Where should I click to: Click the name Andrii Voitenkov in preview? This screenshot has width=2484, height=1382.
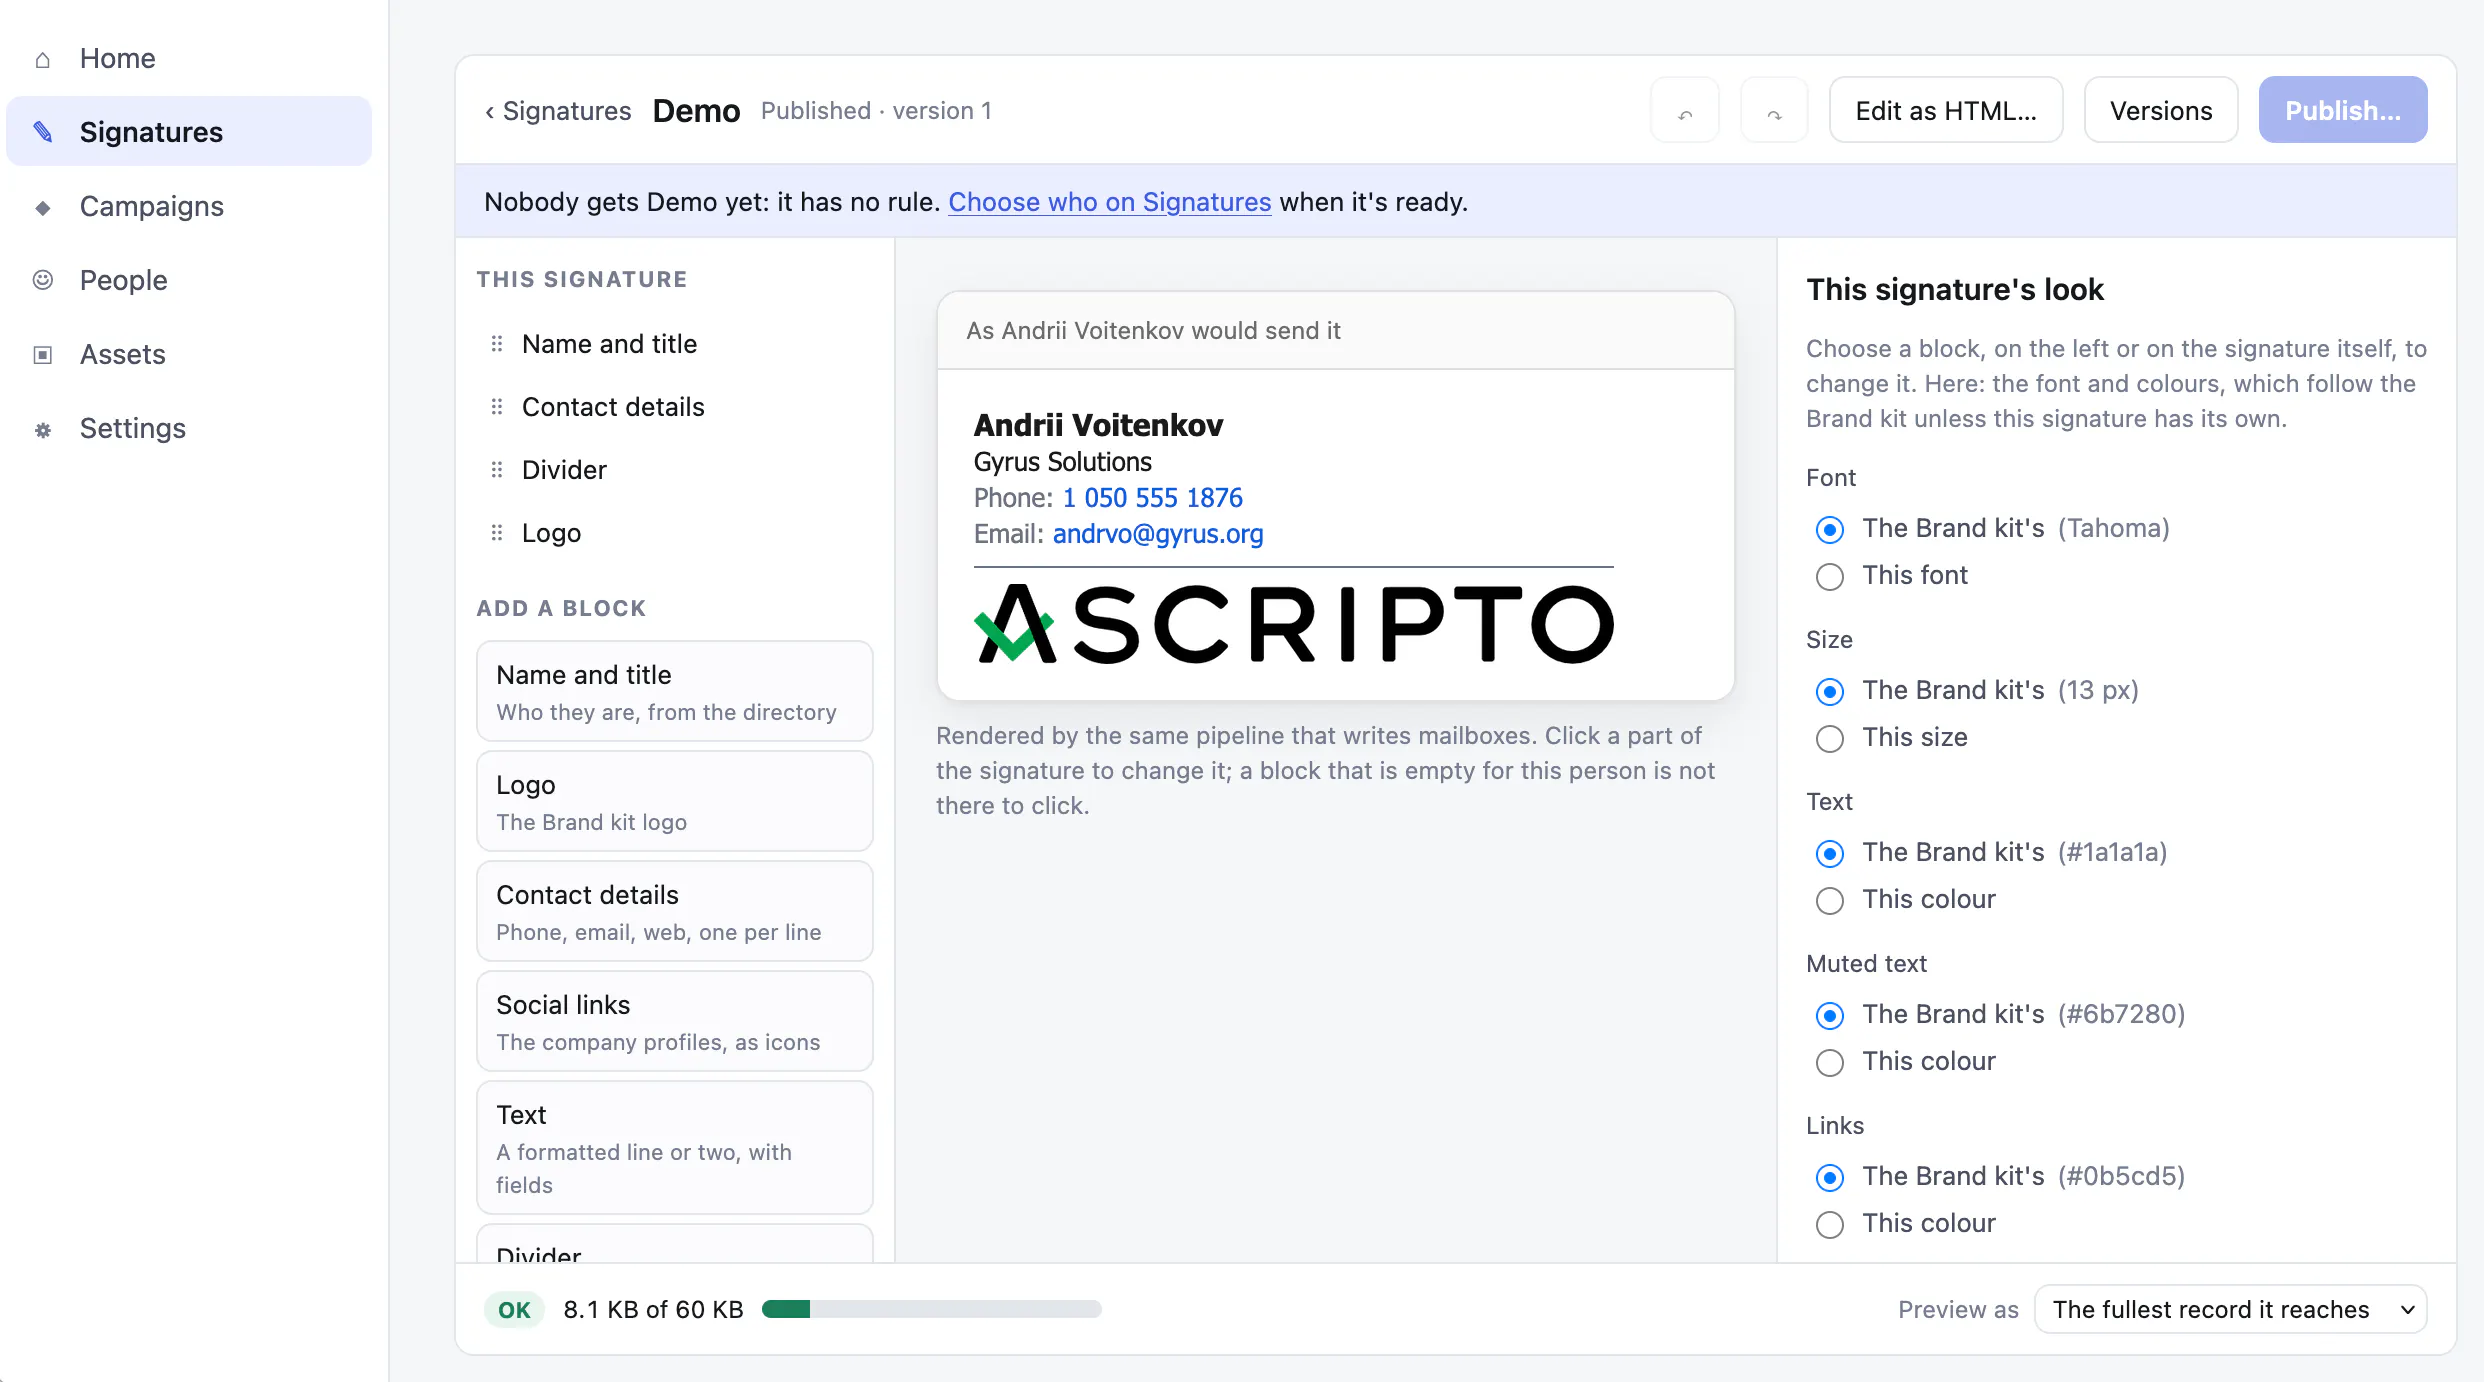click(x=1098, y=425)
